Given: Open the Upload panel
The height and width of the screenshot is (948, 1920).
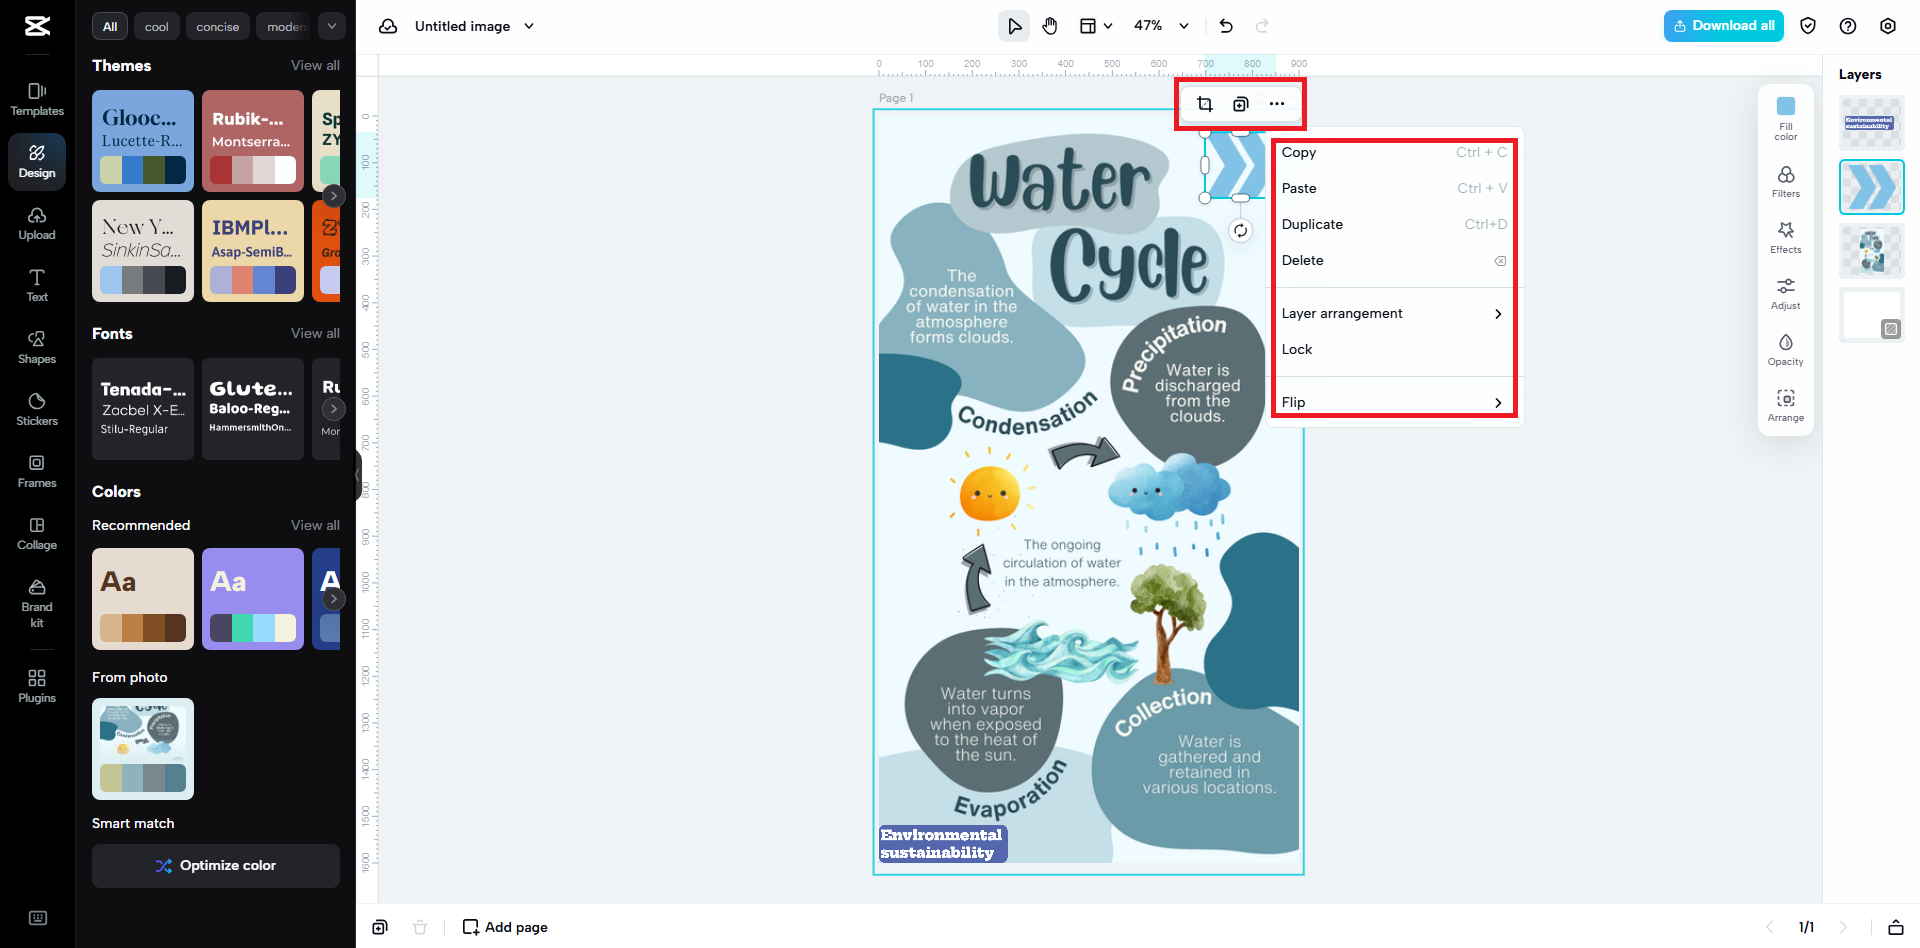Looking at the screenshot, I should pyautogui.click(x=37, y=224).
